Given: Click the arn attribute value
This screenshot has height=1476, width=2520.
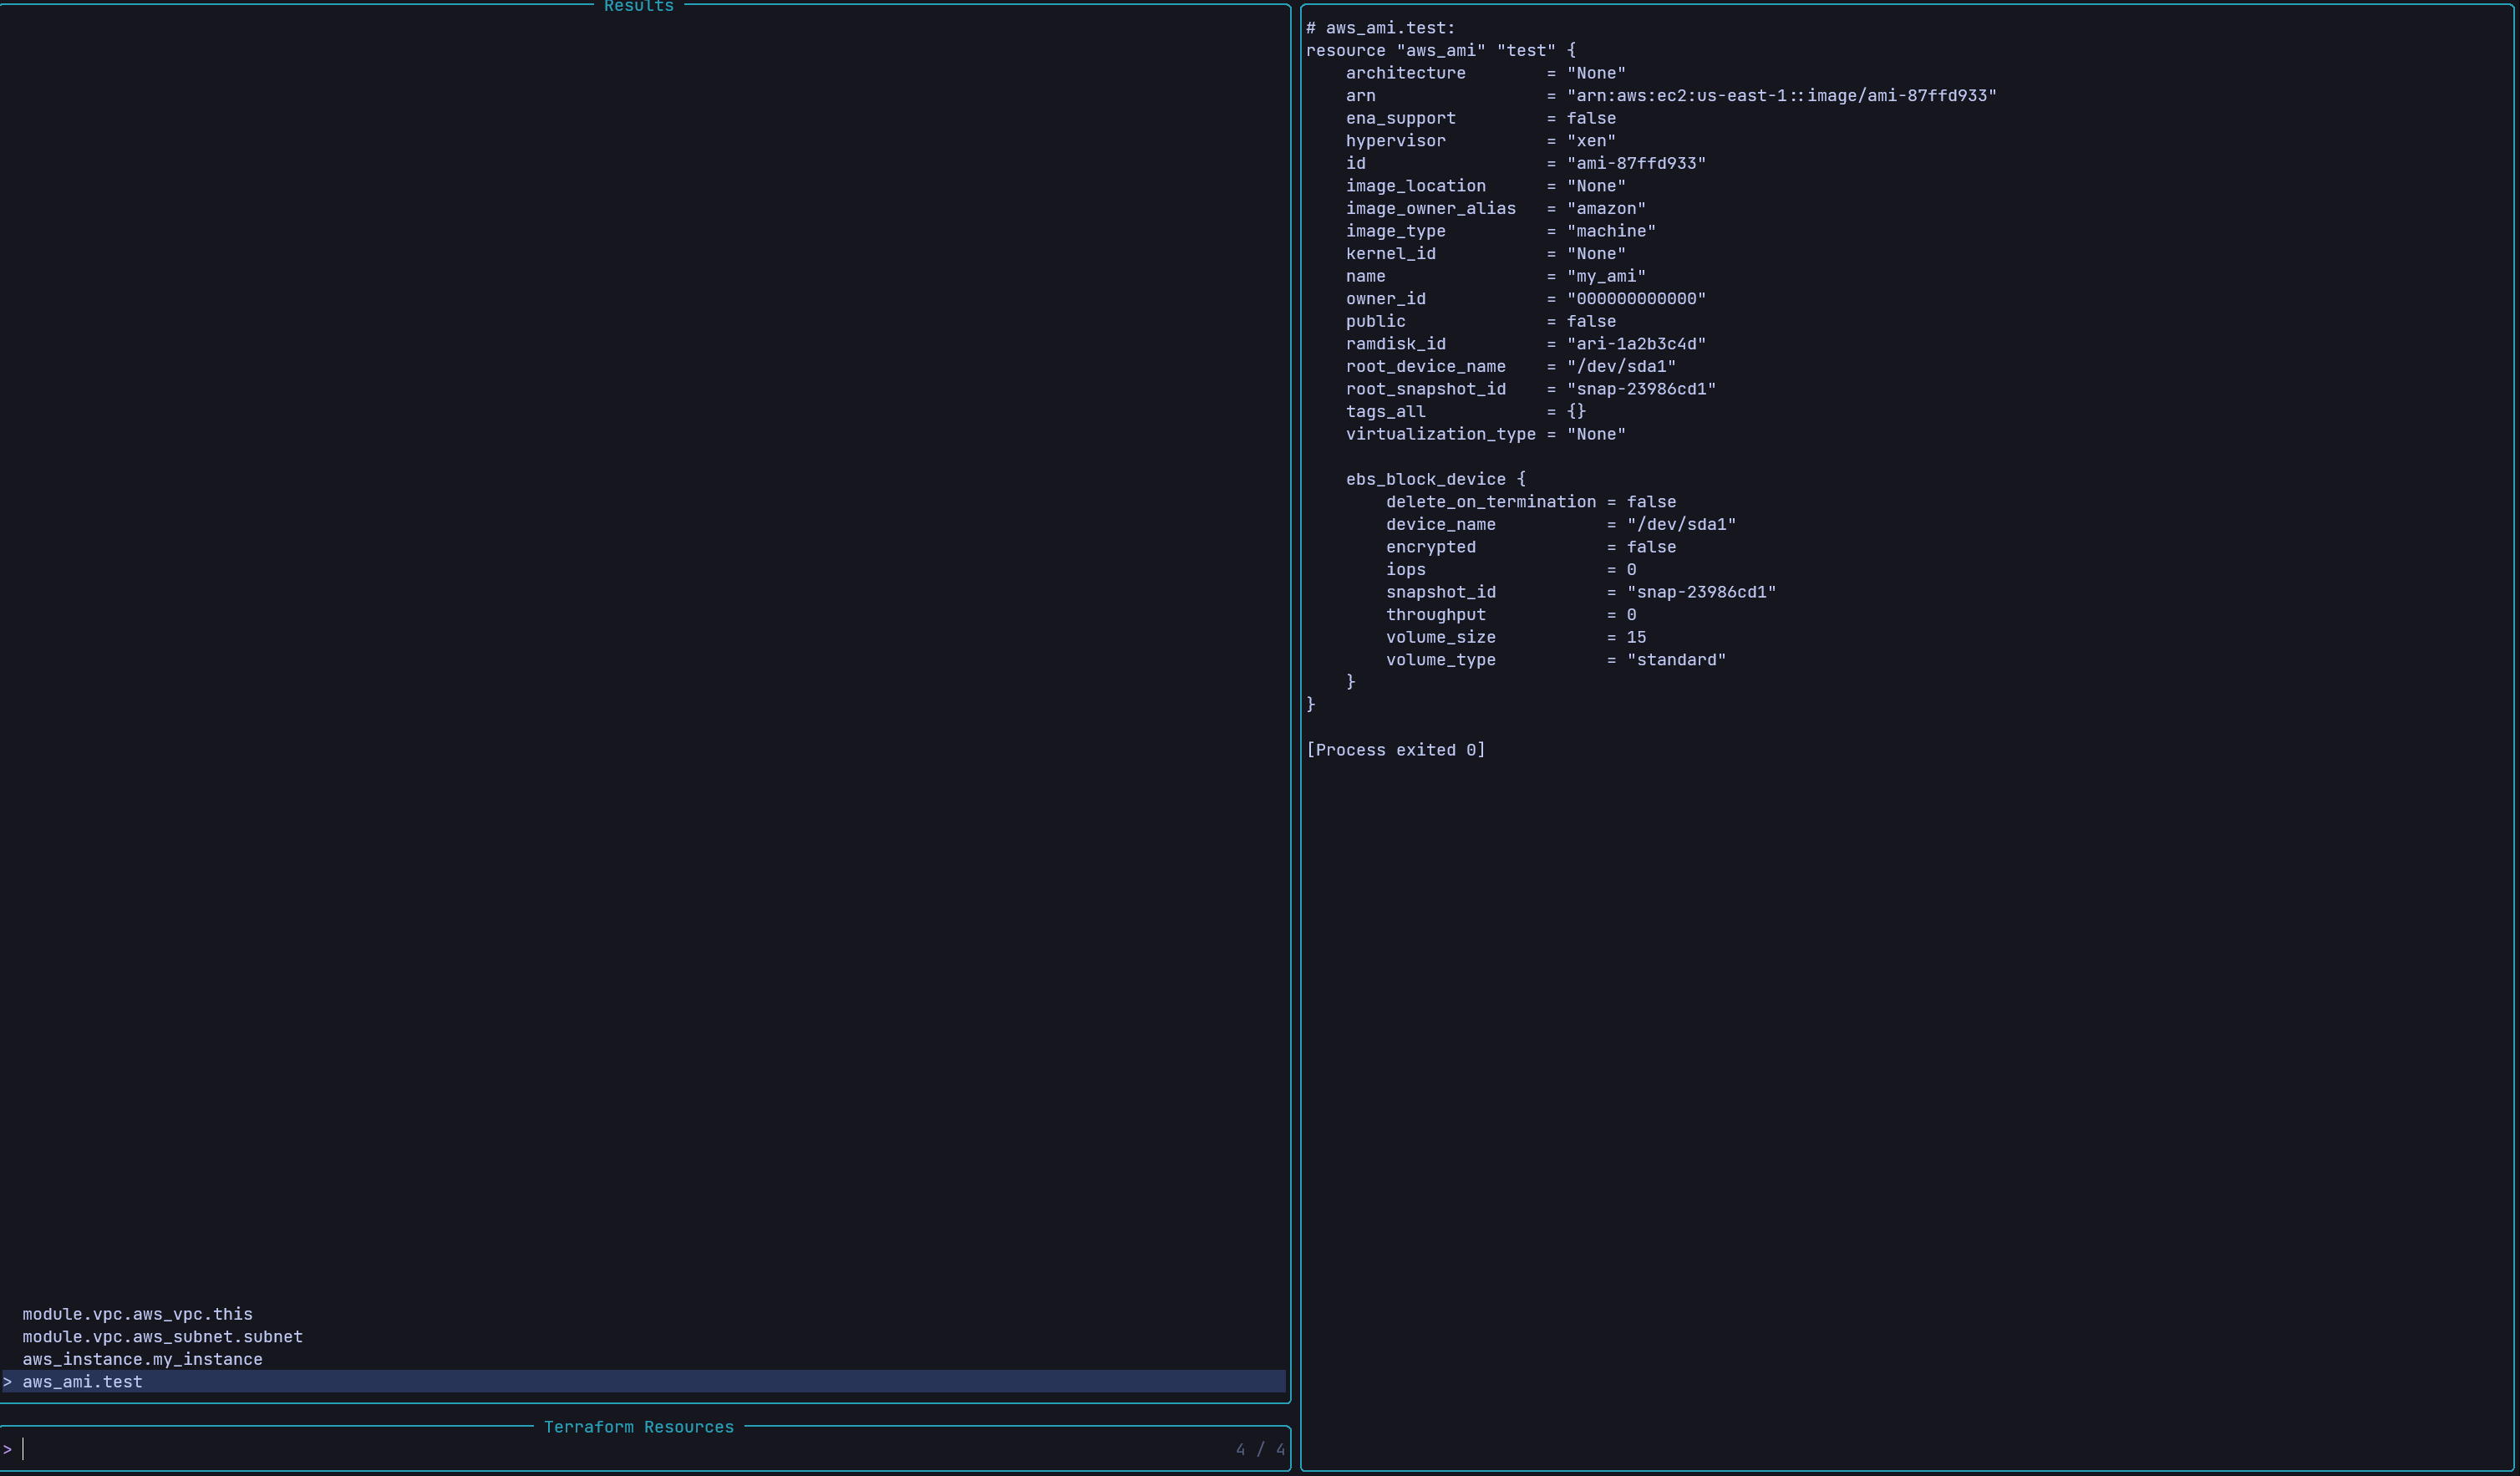Looking at the screenshot, I should (1781, 96).
